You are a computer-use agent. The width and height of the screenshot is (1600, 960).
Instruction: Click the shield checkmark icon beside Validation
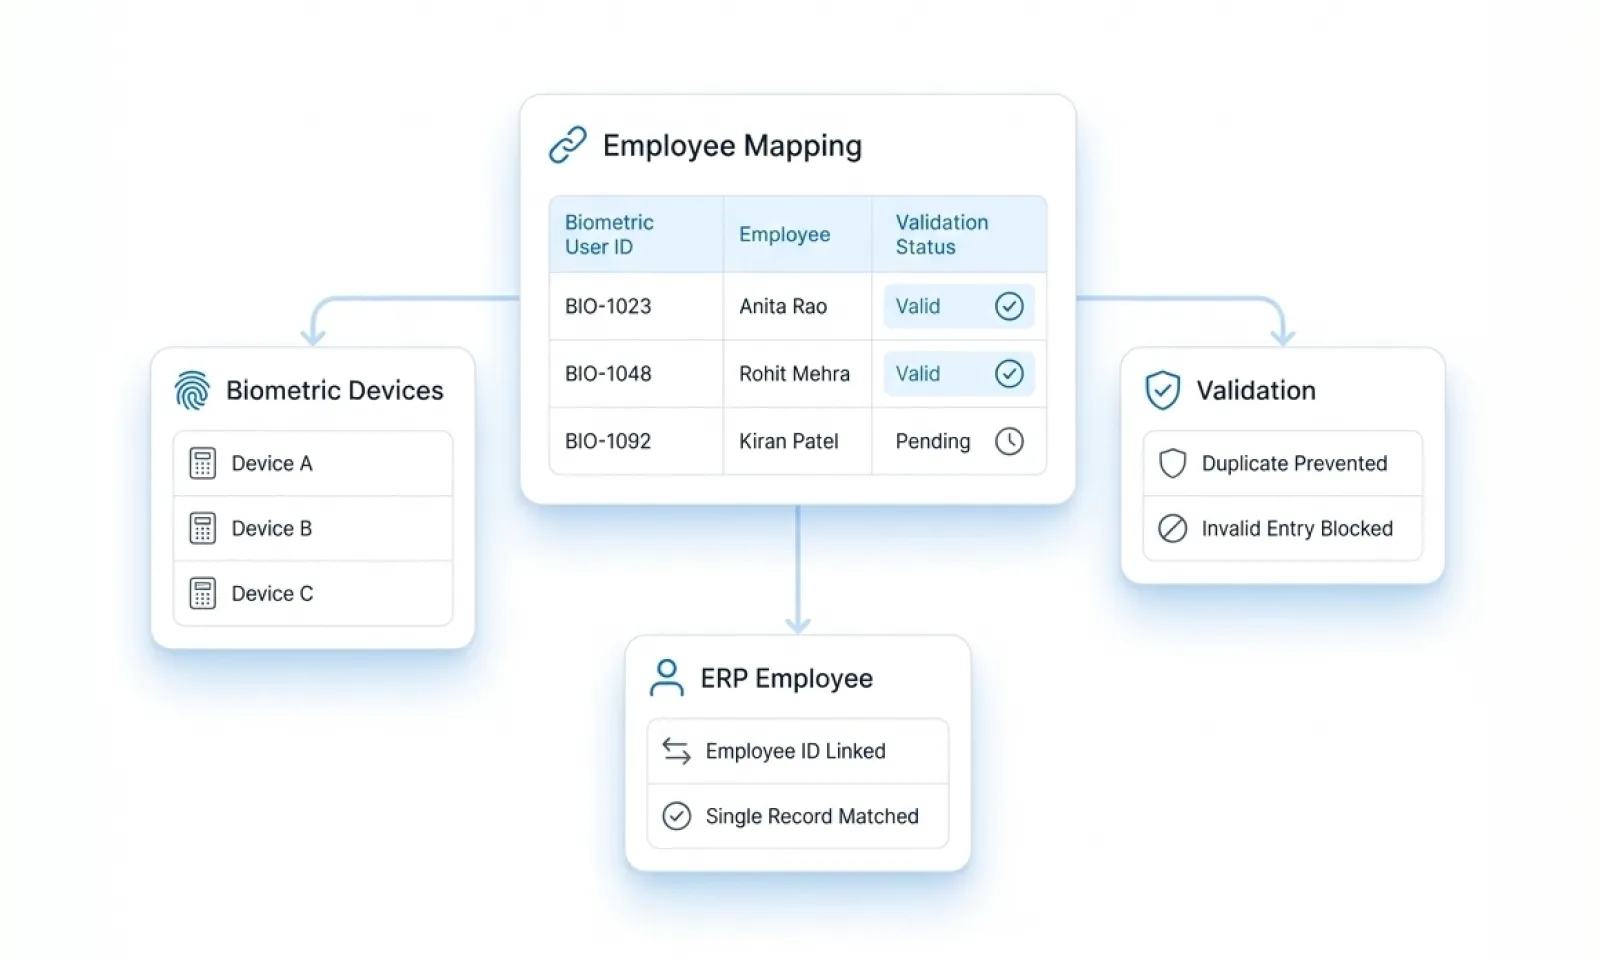tap(1163, 390)
